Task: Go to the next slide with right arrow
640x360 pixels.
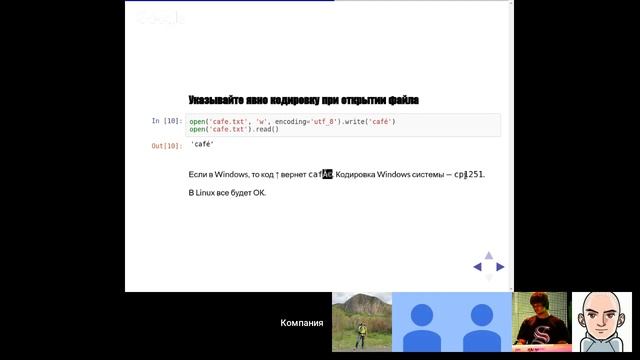Action: click(500, 267)
